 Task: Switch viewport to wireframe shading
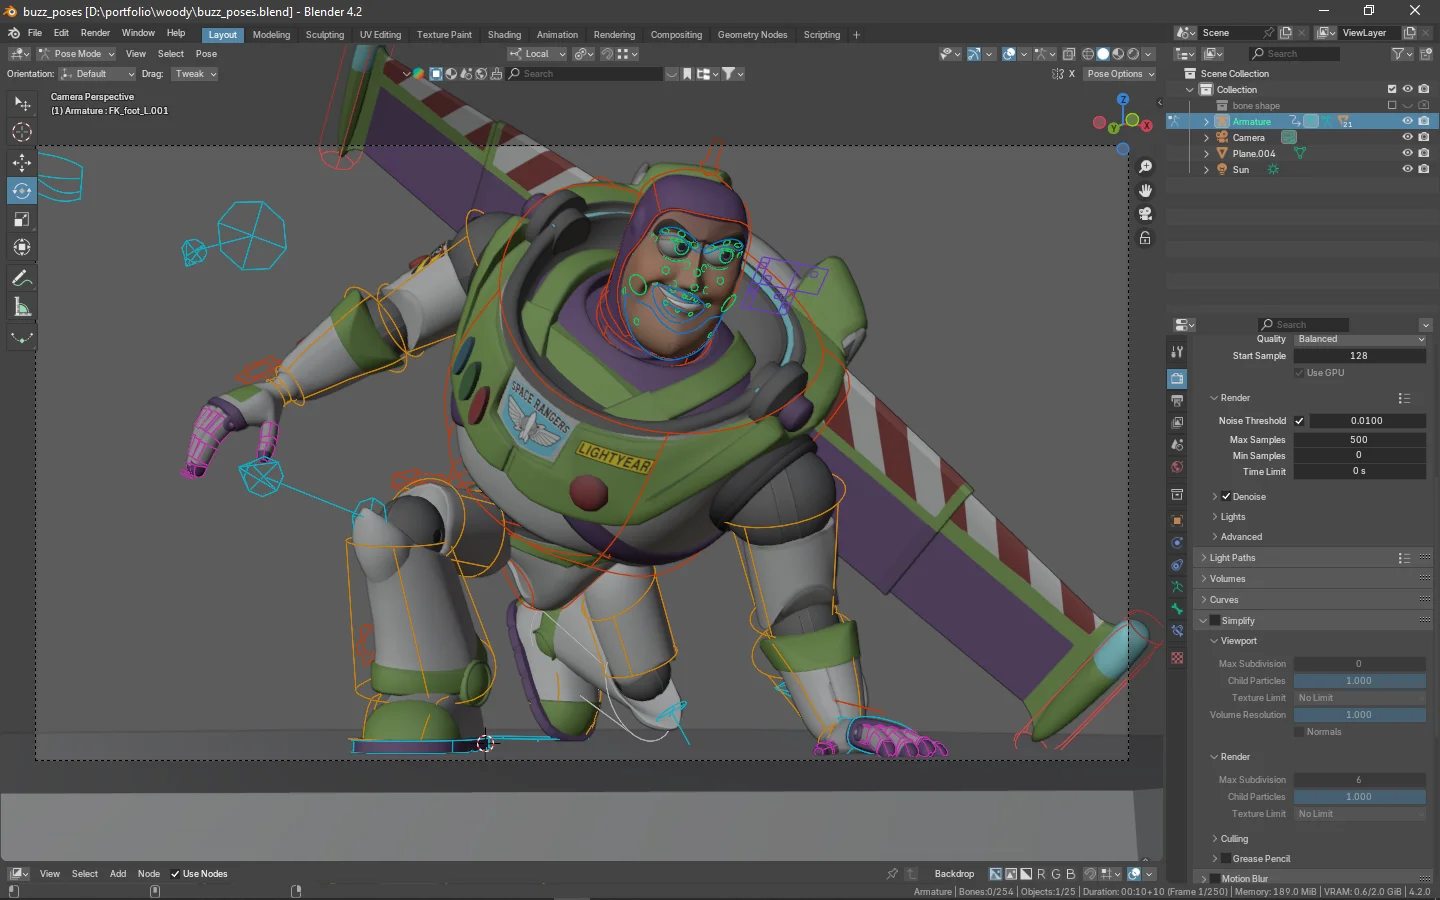pos(1088,54)
